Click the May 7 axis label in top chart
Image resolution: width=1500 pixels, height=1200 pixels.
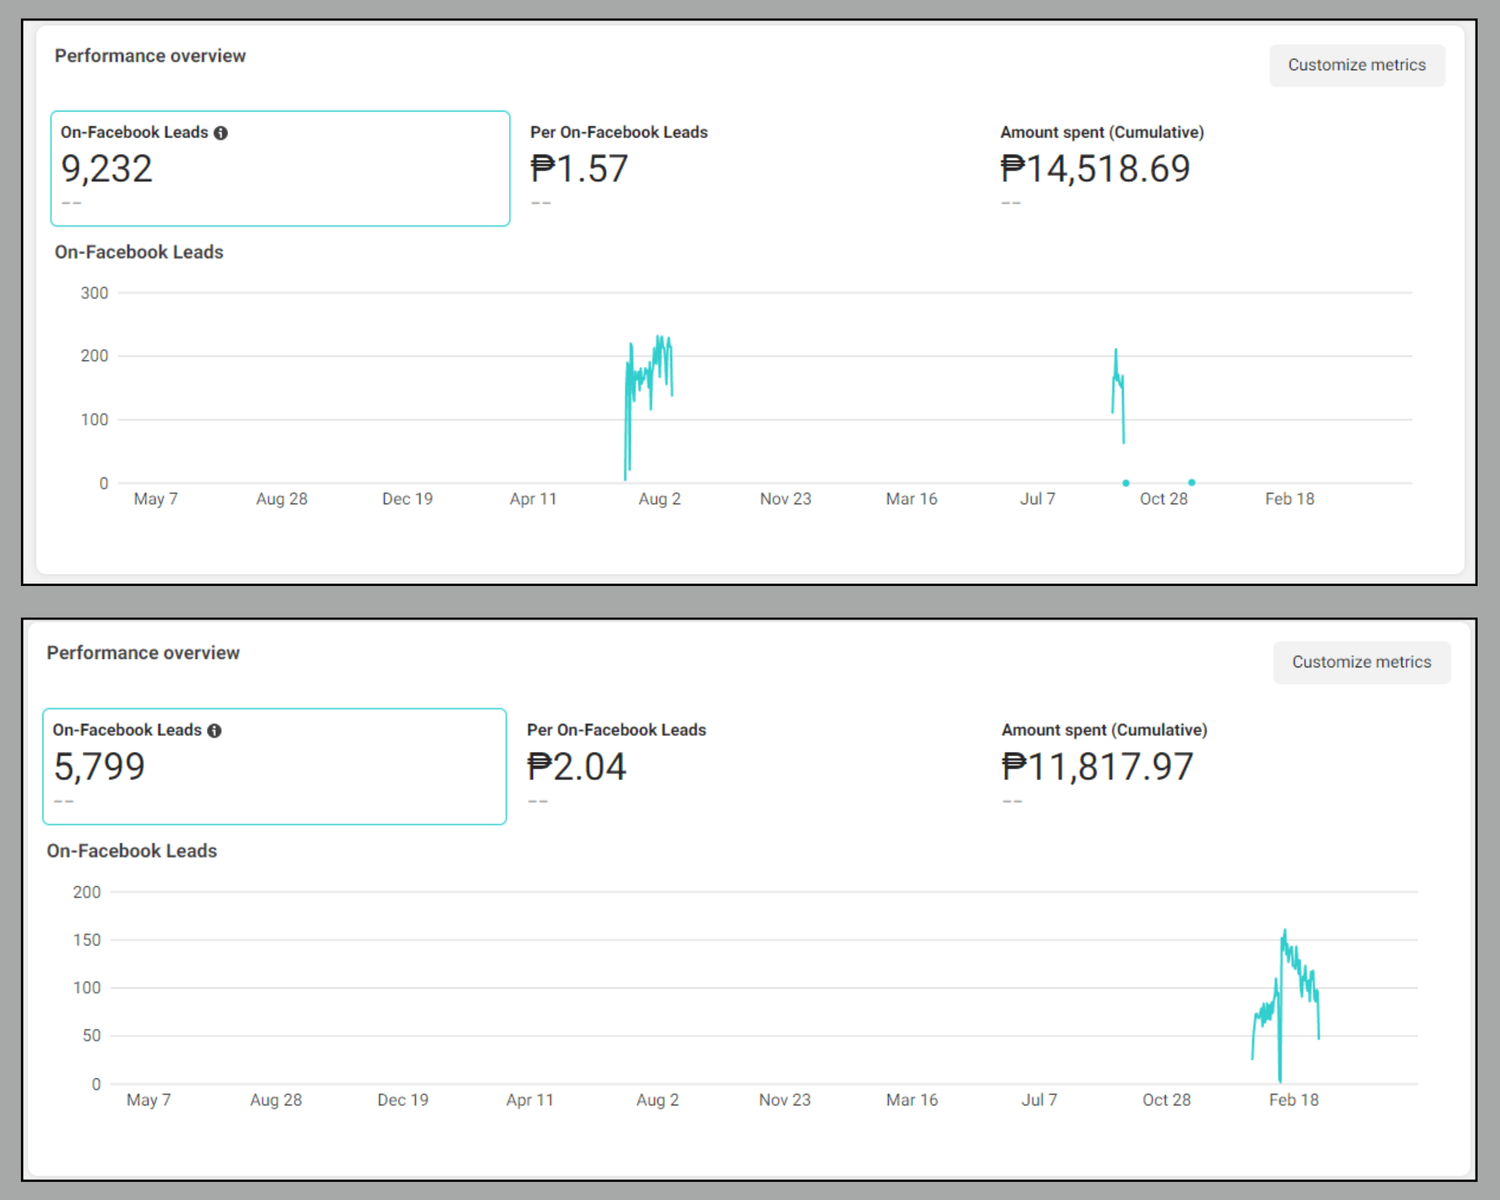tap(156, 499)
